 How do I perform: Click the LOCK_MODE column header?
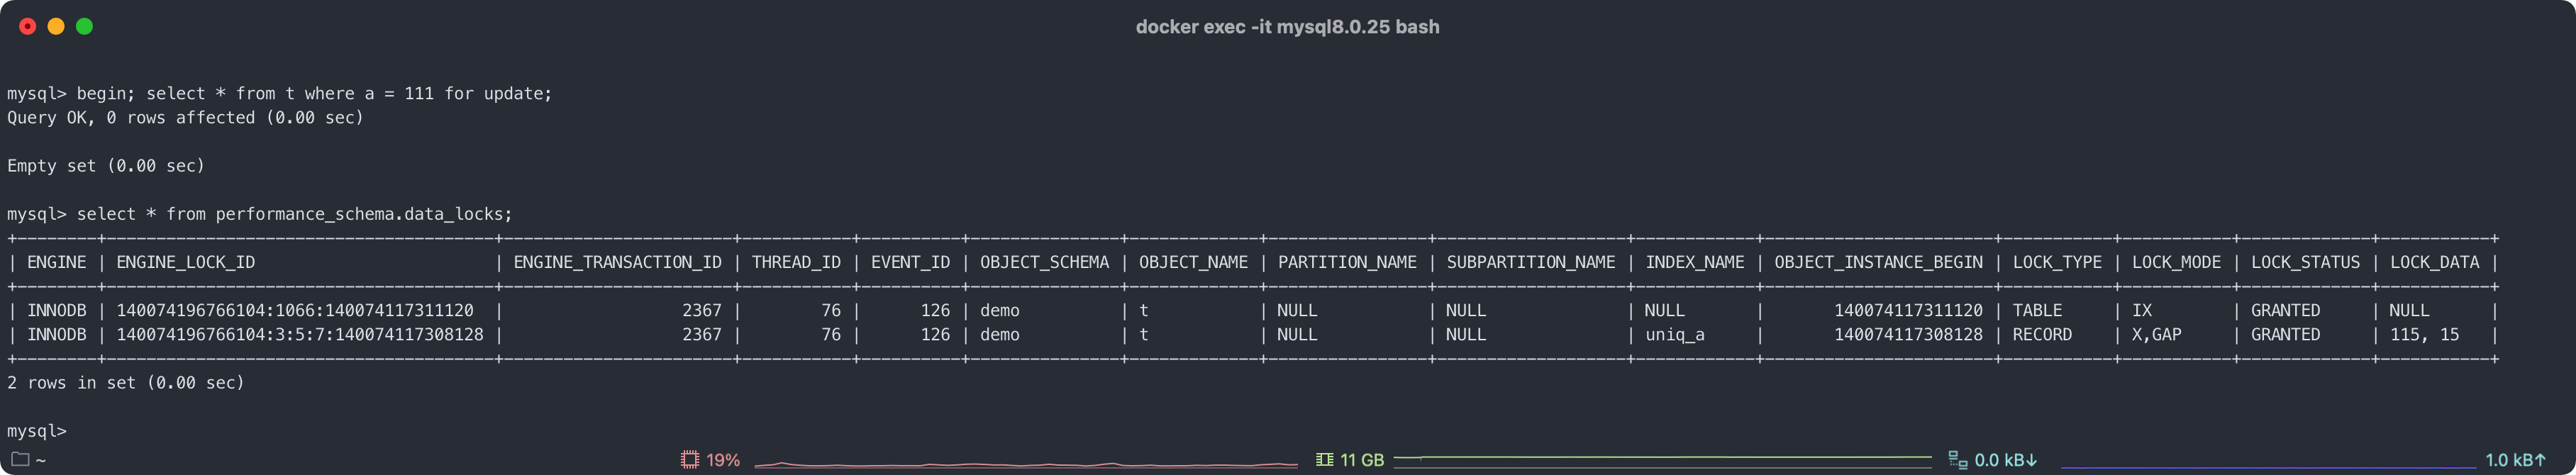[2176, 262]
